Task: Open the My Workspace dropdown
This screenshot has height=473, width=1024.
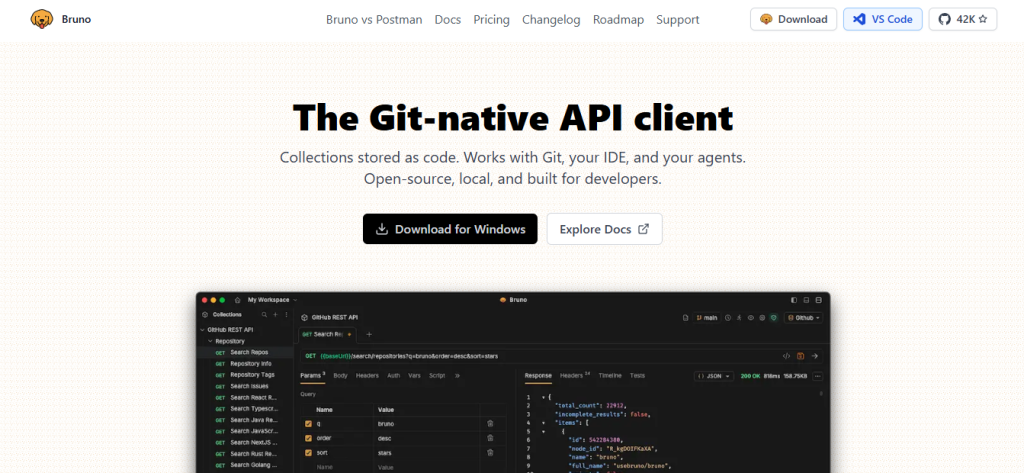Action: pos(272,300)
